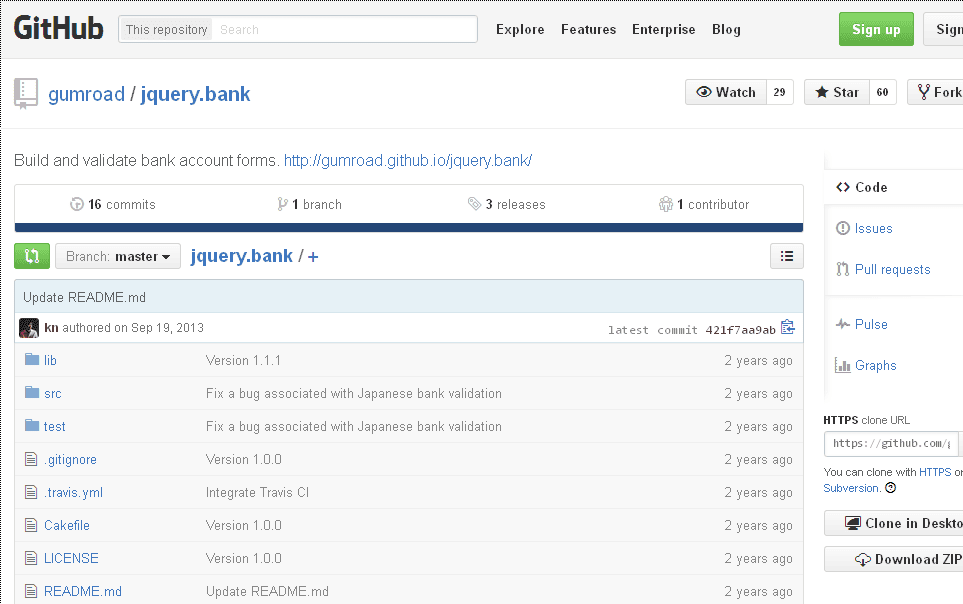View the 1 branch link
The width and height of the screenshot is (963, 604).
310,204
